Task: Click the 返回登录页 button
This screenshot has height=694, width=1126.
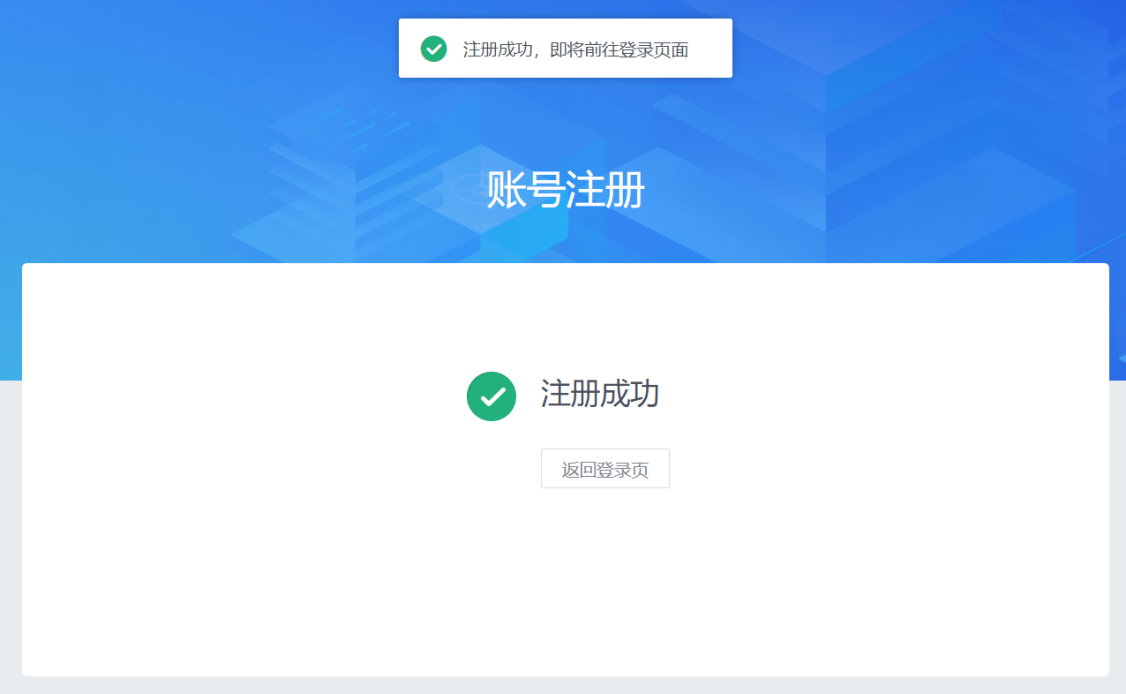Action: click(x=605, y=468)
